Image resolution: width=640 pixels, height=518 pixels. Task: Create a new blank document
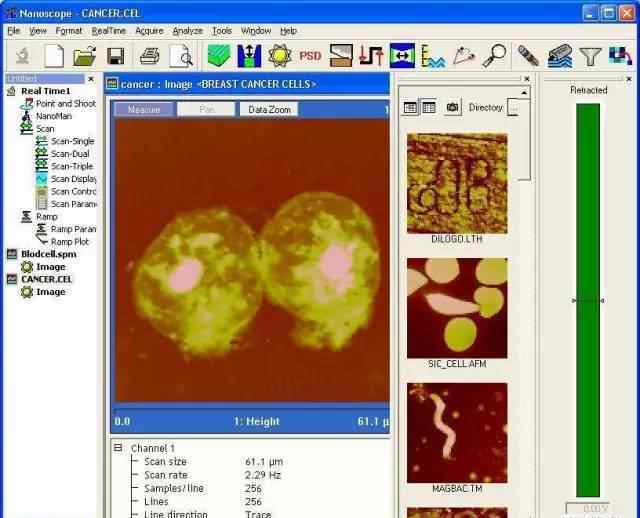point(54,56)
